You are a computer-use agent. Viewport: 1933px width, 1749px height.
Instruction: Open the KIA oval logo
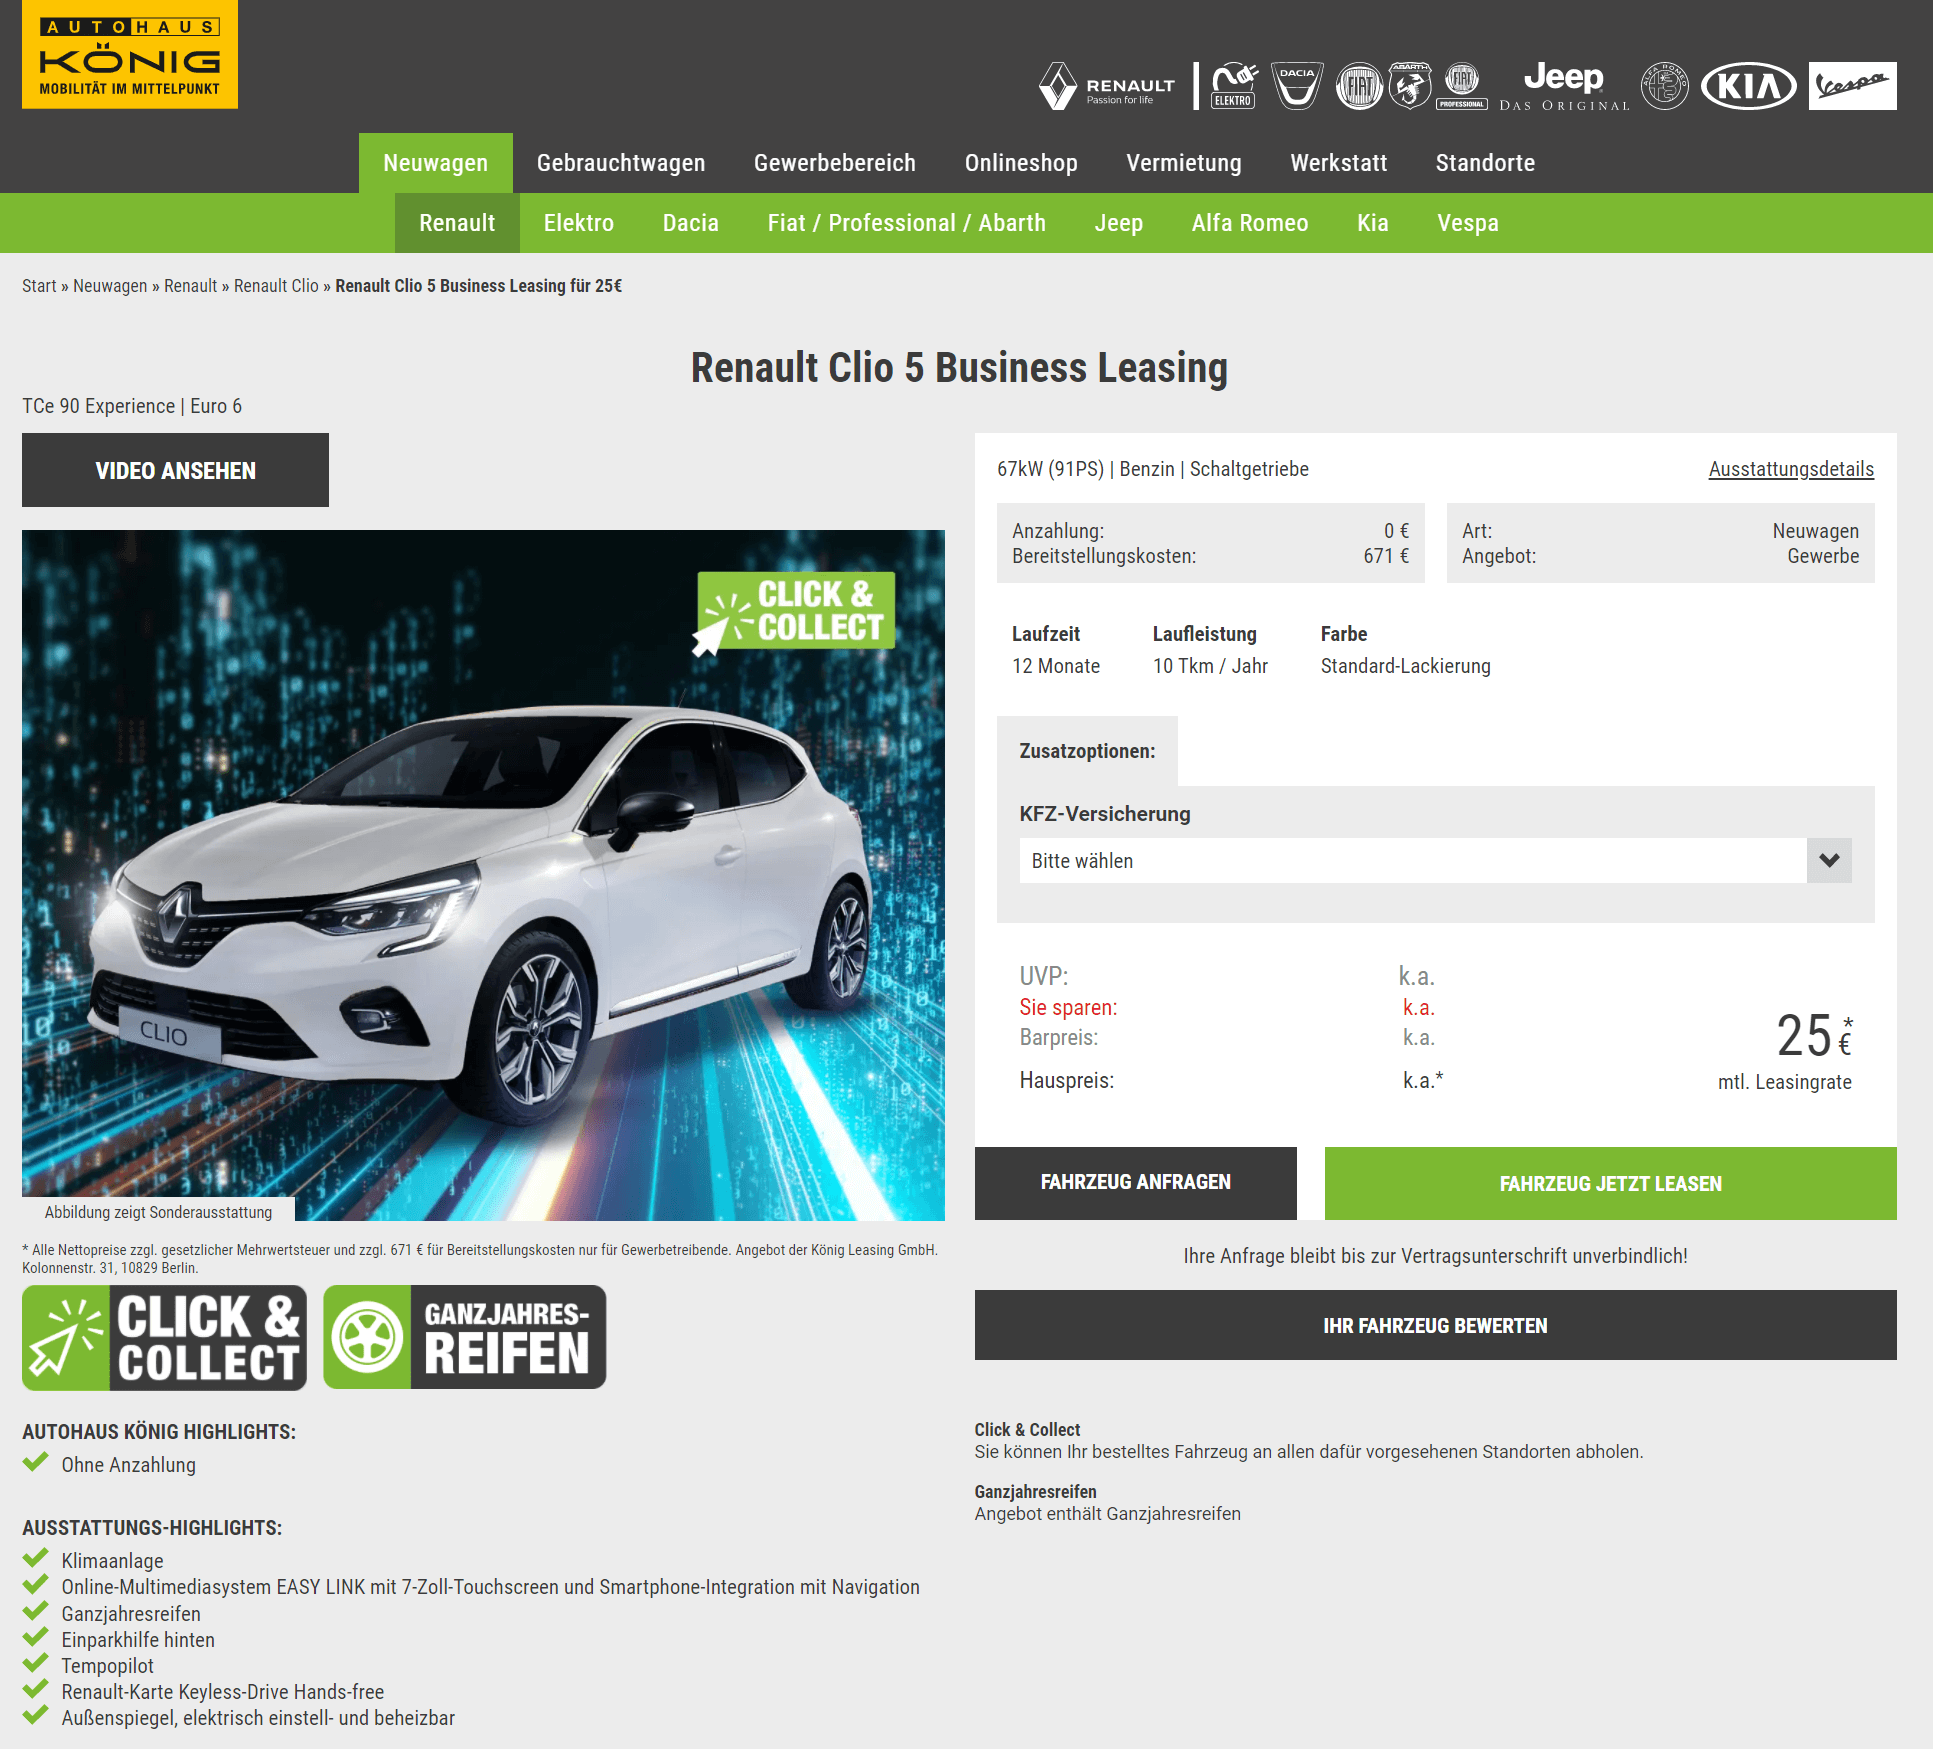click(1749, 86)
